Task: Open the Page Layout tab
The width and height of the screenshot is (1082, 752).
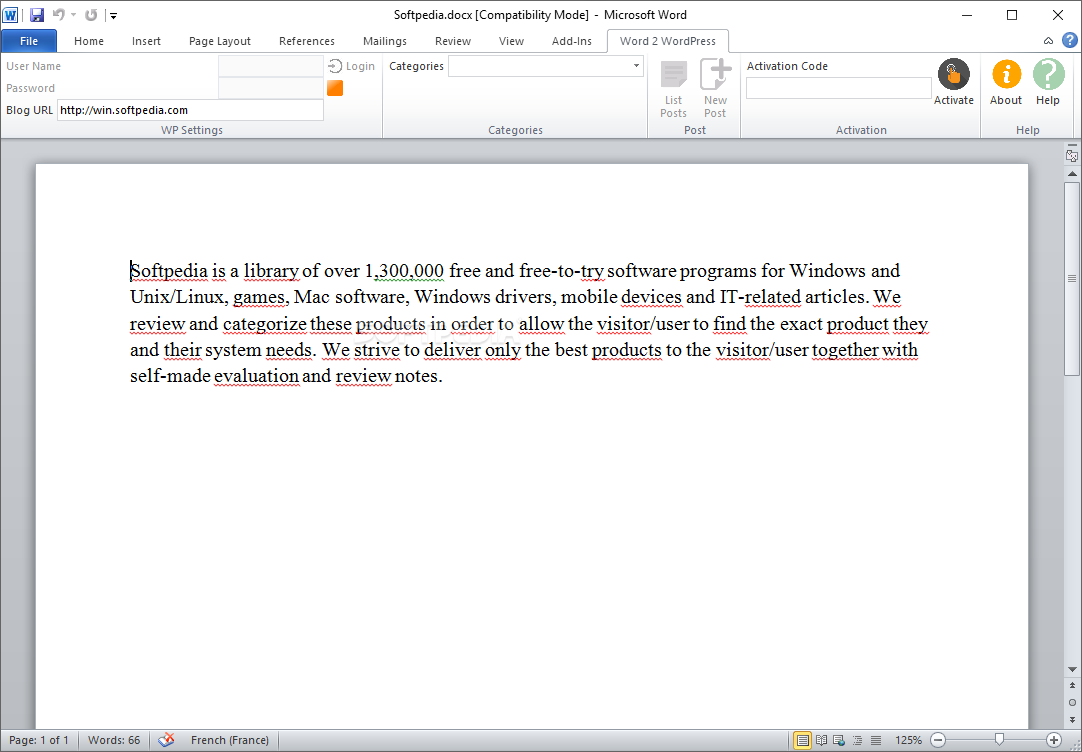Action: pos(219,41)
